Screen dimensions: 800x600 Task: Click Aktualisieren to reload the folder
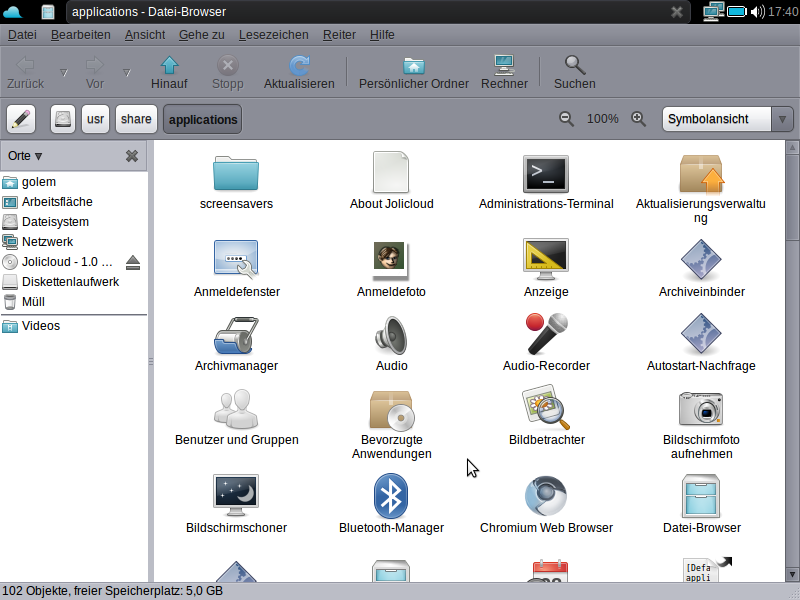coord(299,72)
